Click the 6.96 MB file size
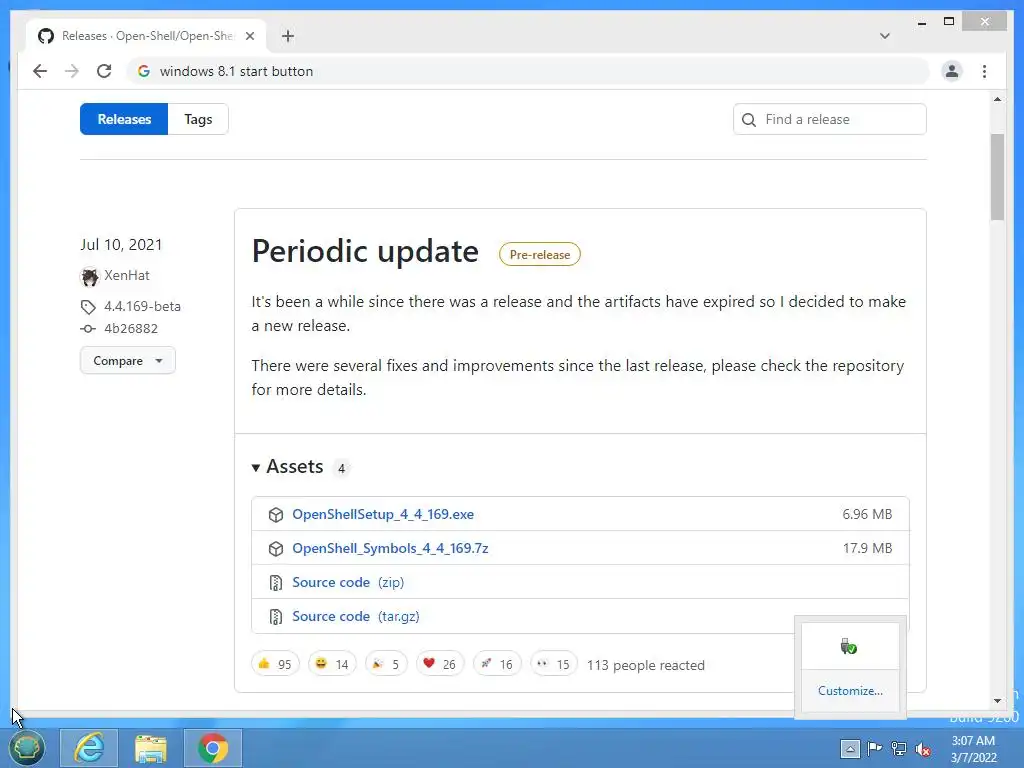 click(867, 514)
